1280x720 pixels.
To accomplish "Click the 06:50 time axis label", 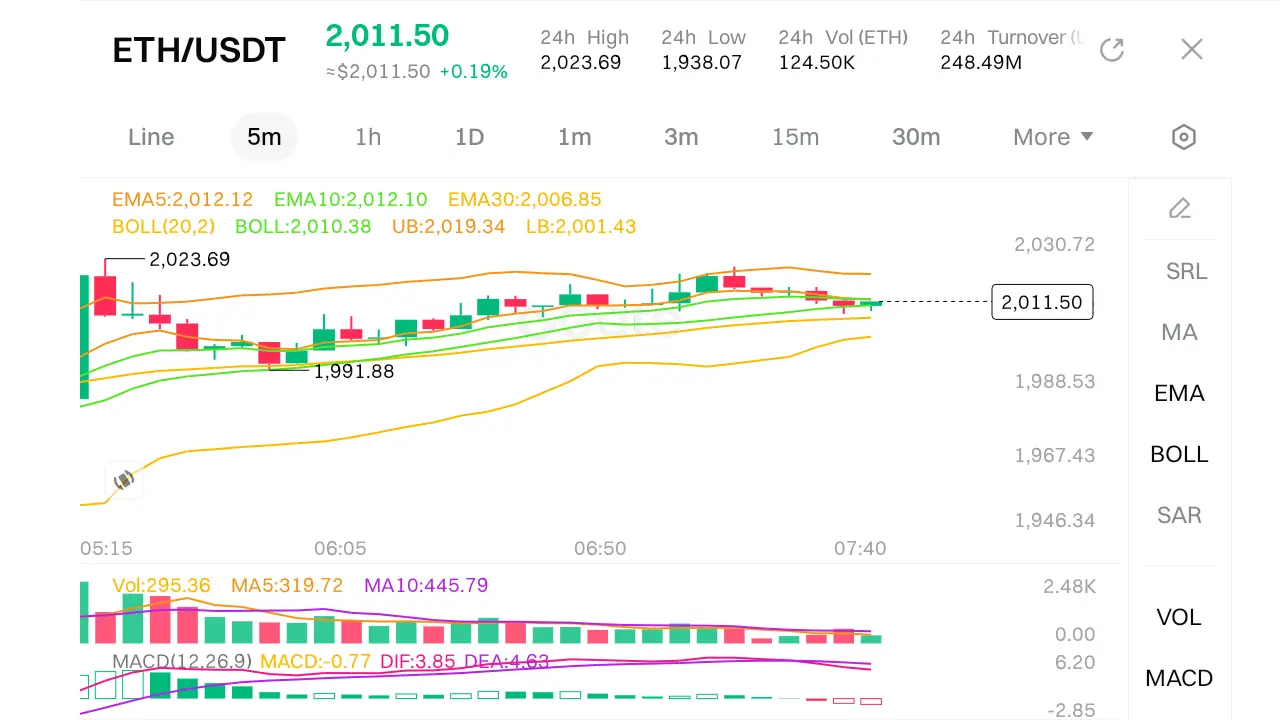I will click(x=600, y=548).
